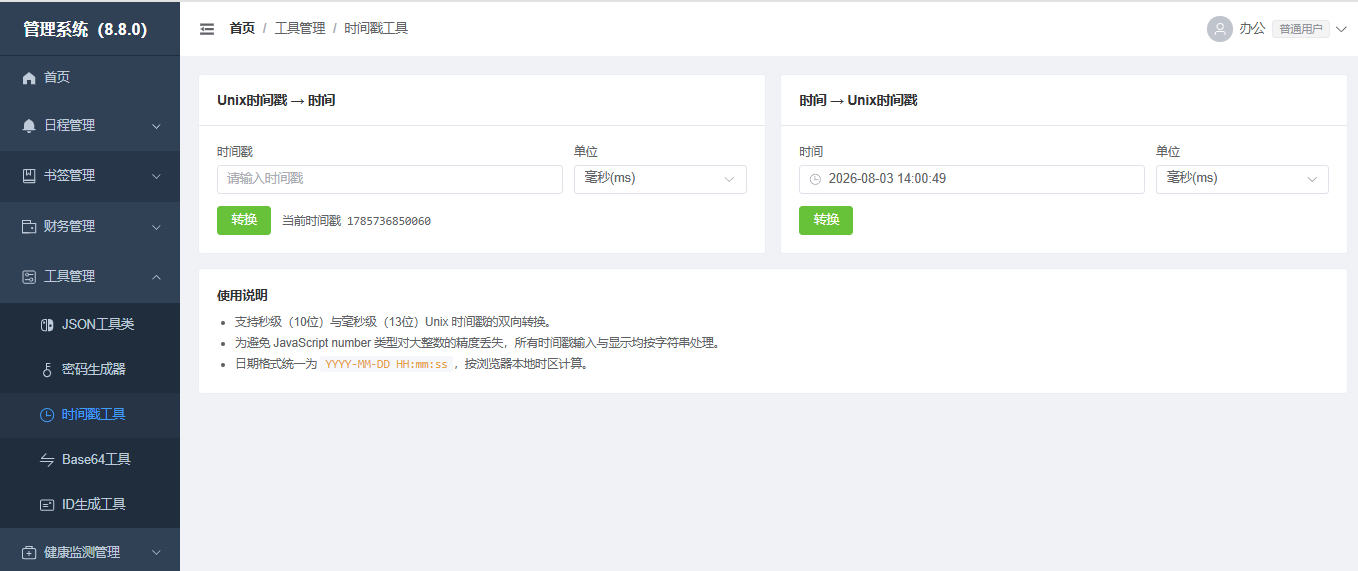
Task: Click the bell icon beside 日程管理
Action: click(x=29, y=126)
